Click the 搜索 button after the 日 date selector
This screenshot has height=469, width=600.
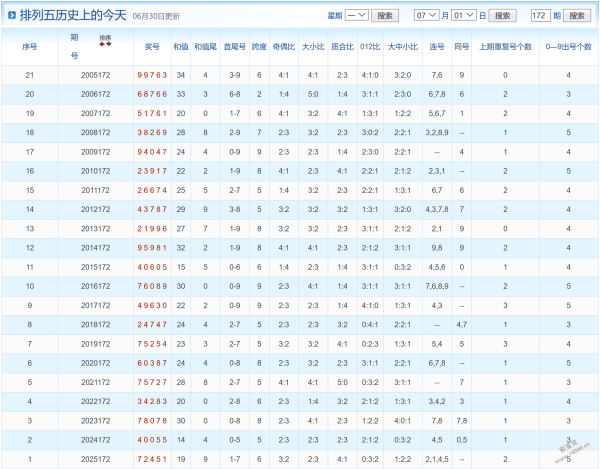click(502, 16)
